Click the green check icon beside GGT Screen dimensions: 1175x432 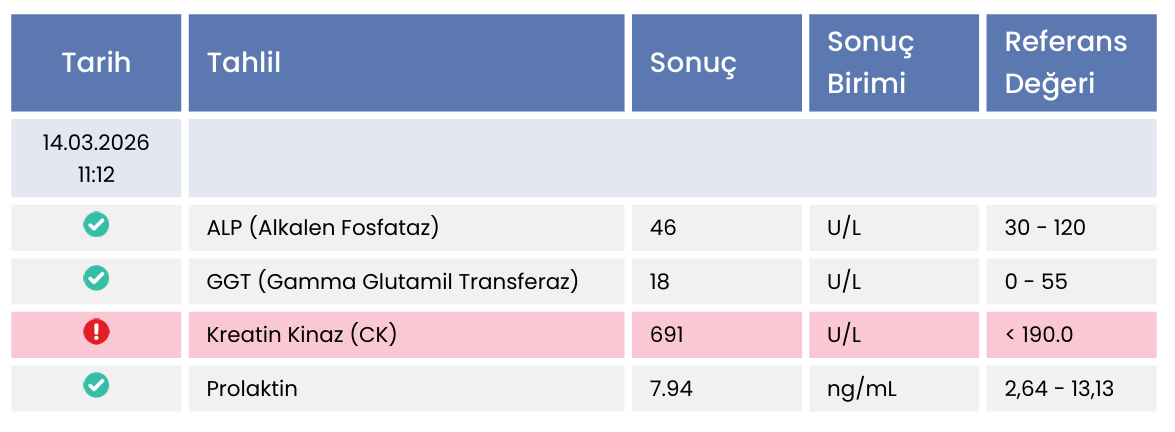[x=96, y=278]
